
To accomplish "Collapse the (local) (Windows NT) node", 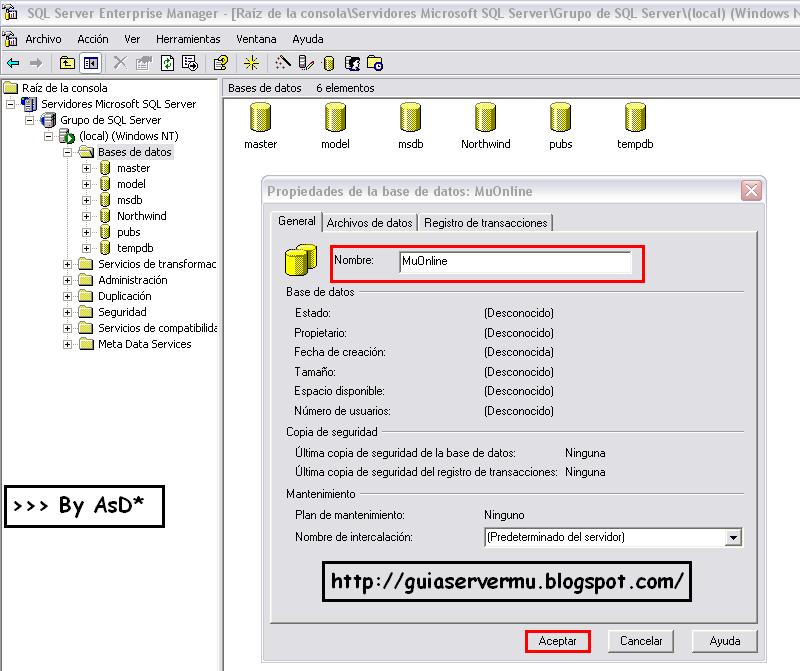I will [x=48, y=136].
